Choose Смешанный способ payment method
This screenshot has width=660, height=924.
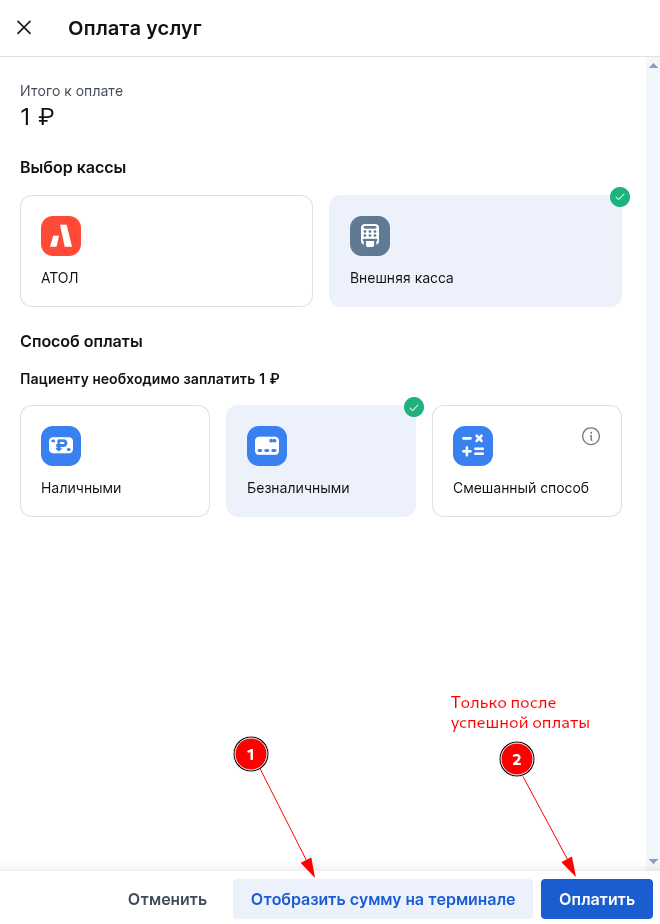point(526,461)
